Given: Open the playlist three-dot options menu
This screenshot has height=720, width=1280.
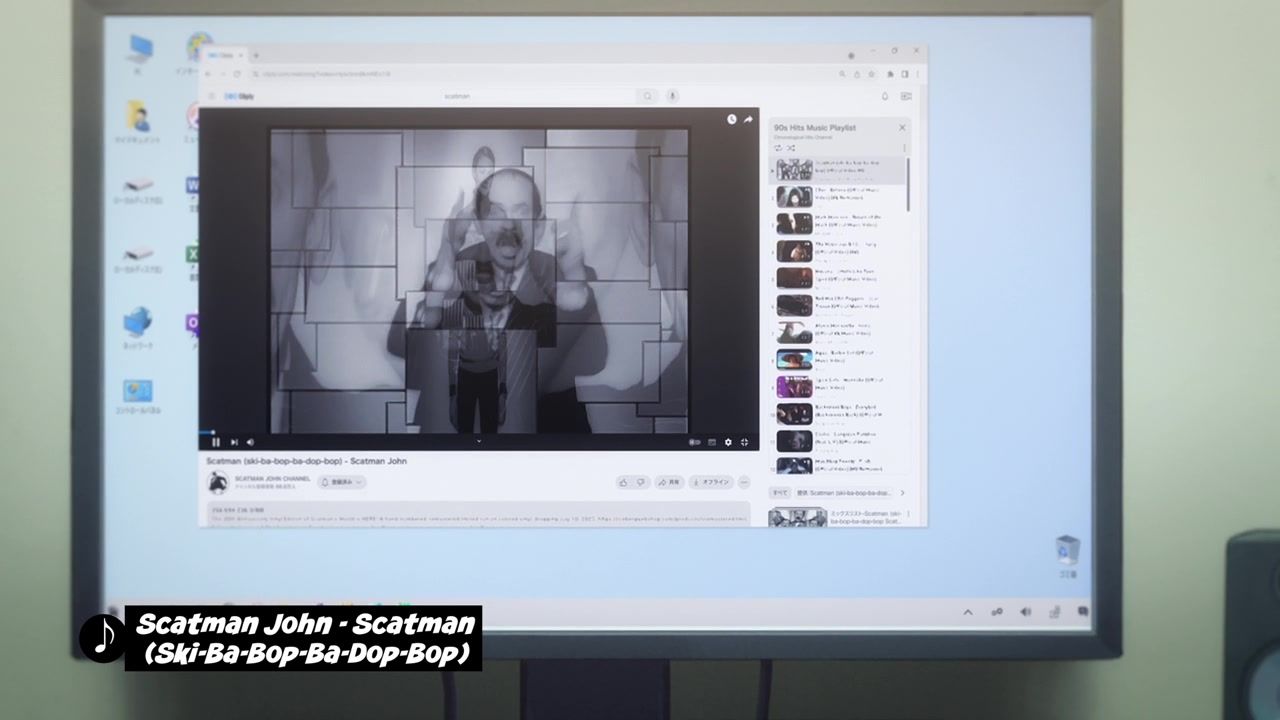Looking at the screenshot, I should coord(904,148).
